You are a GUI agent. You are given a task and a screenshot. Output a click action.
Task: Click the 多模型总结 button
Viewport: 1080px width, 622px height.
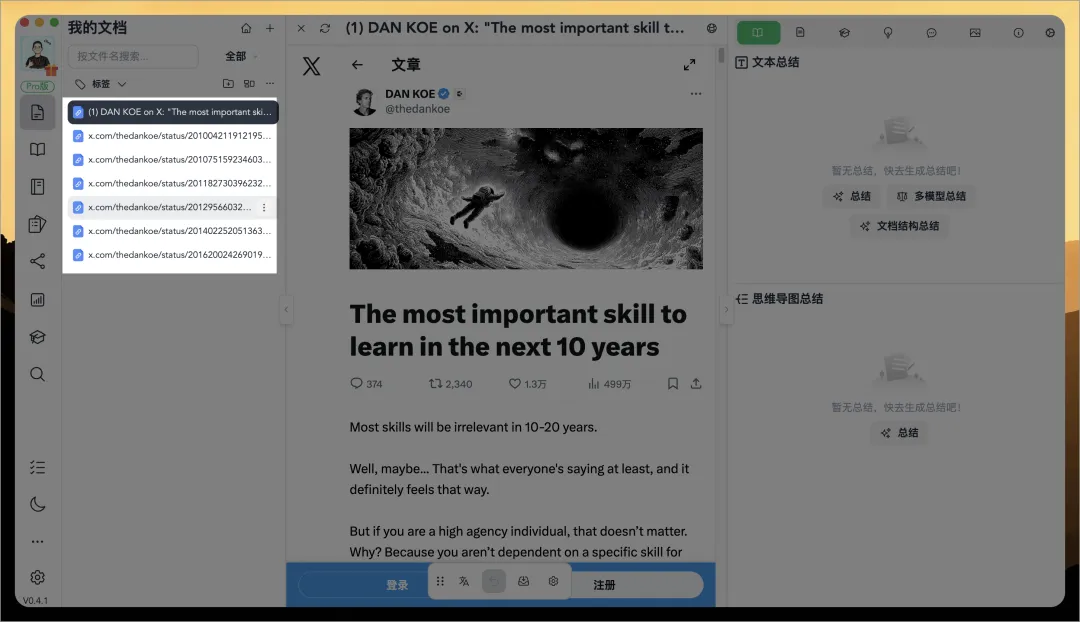931,196
